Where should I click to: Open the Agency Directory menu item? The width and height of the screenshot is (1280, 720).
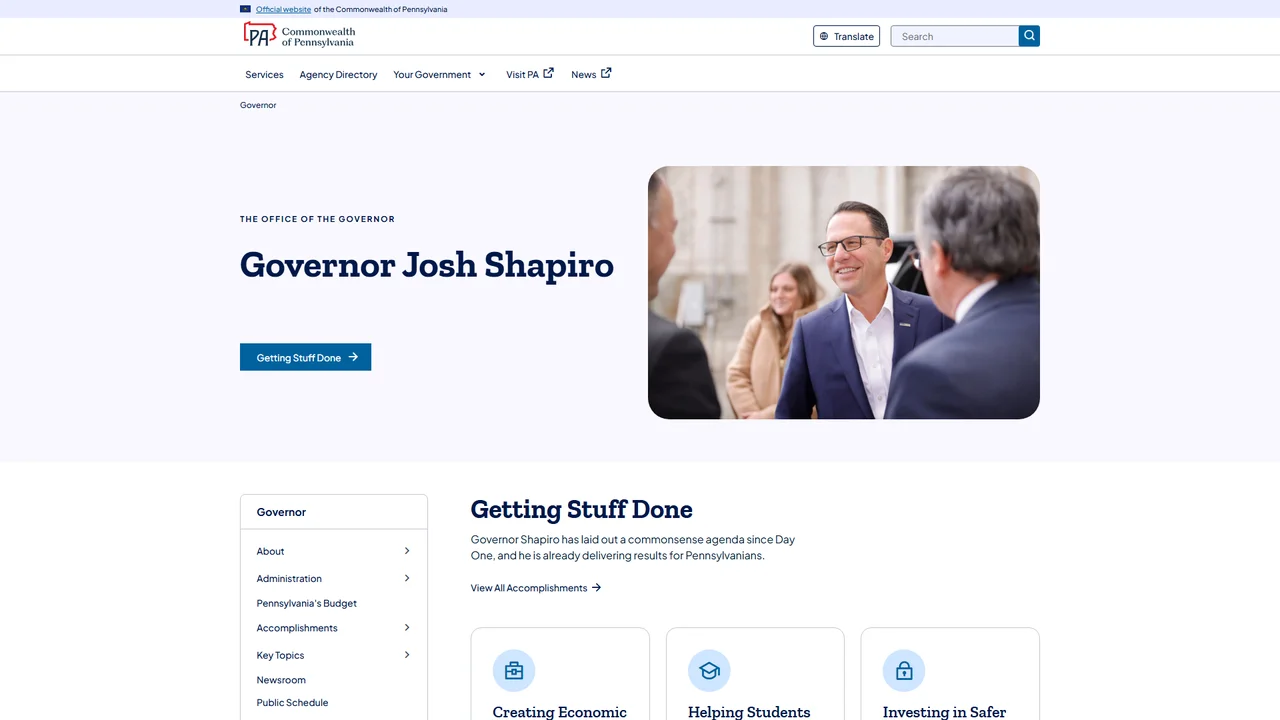point(338,74)
